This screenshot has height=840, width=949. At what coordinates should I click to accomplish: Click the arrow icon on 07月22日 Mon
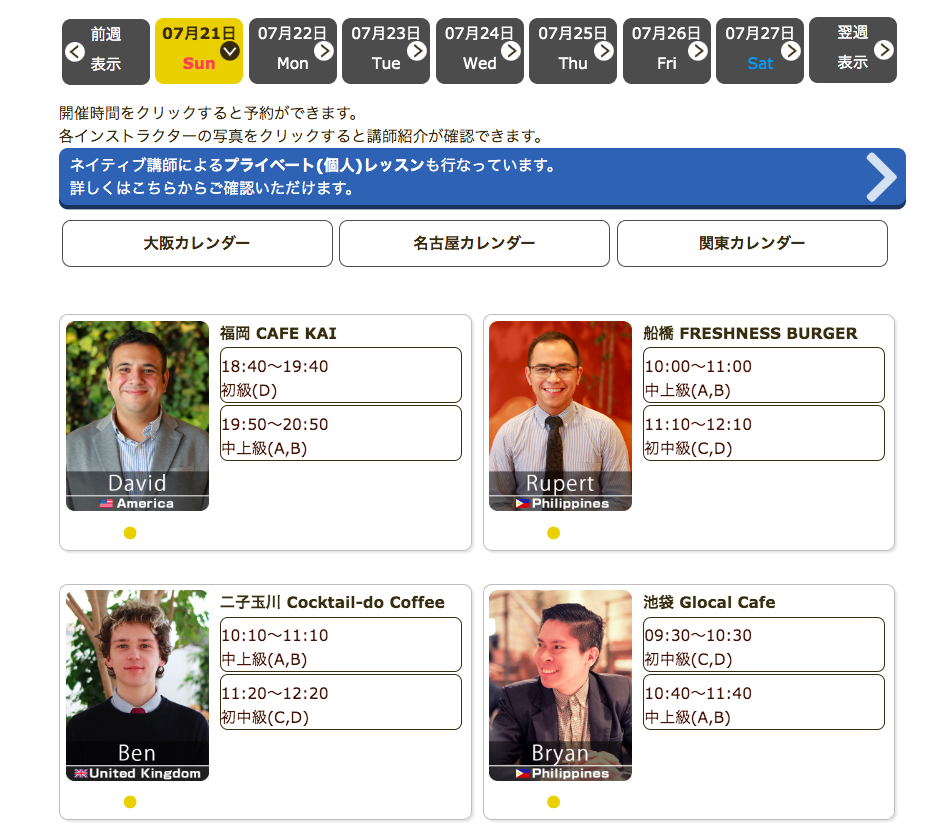[x=323, y=51]
